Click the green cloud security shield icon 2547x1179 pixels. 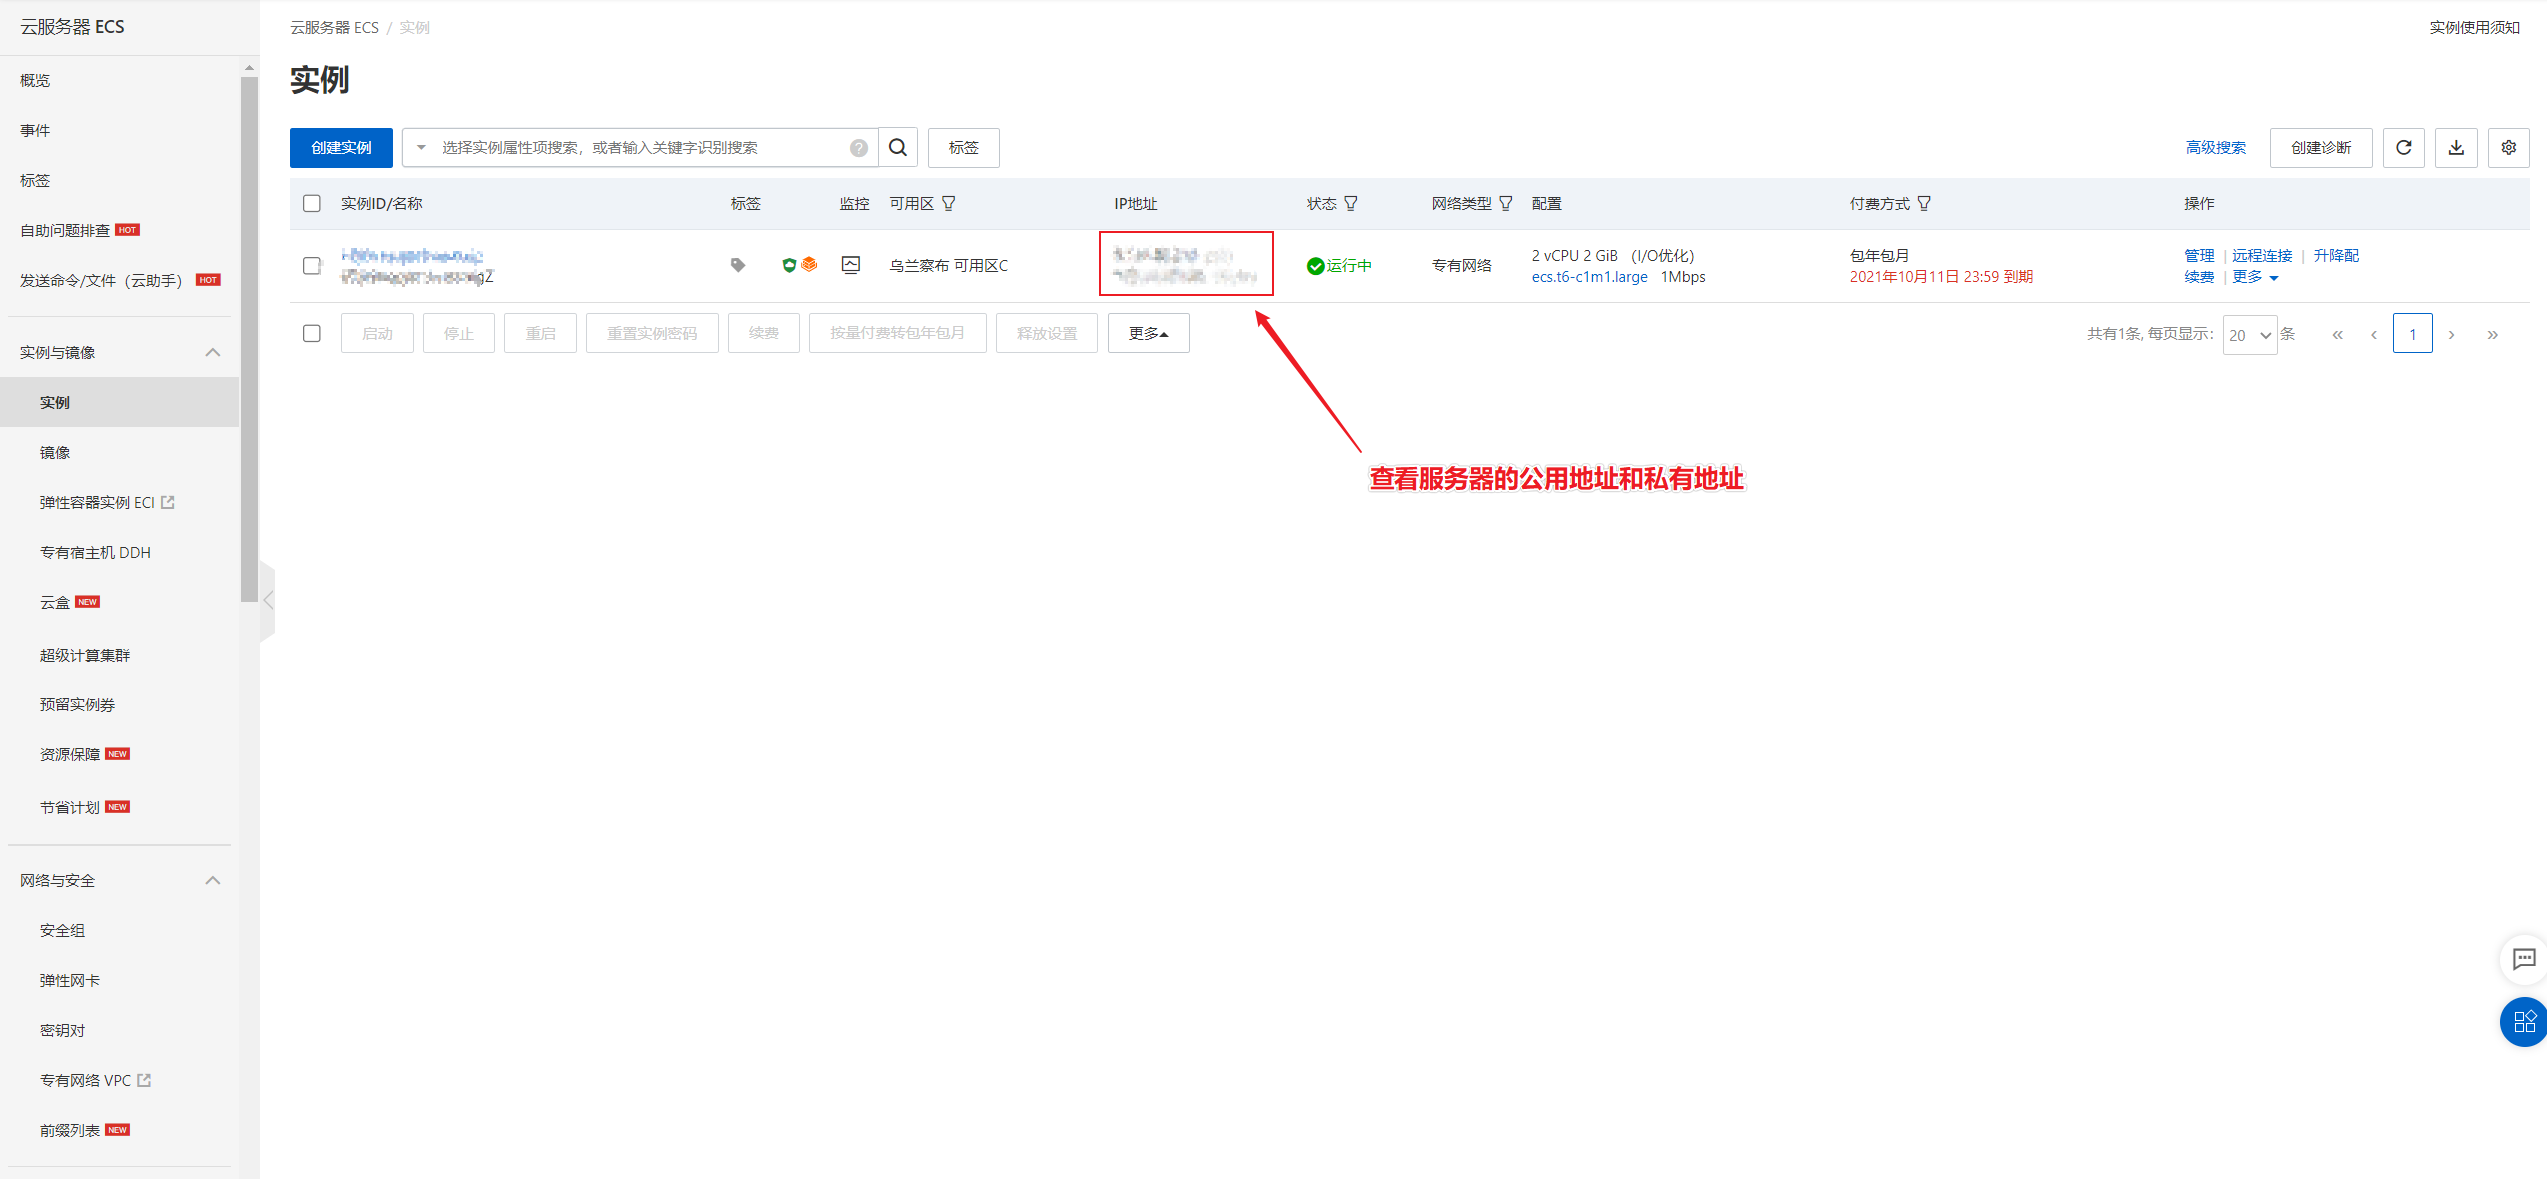coord(790,264)
